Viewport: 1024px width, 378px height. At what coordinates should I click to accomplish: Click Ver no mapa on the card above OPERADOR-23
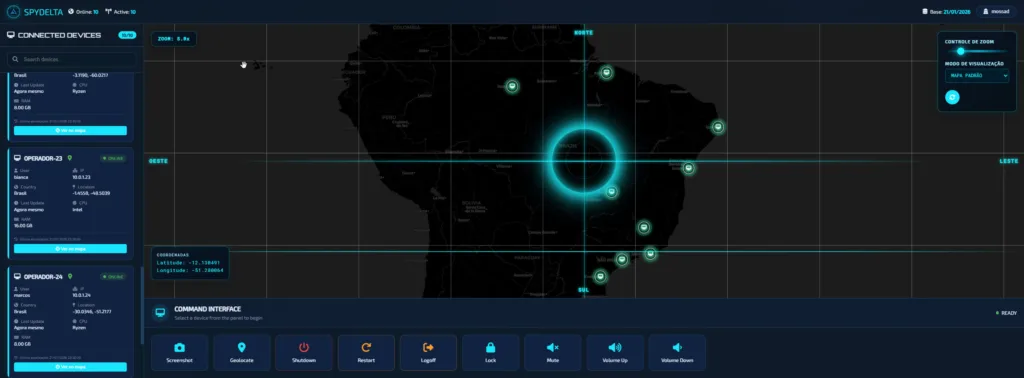point(71,131)
